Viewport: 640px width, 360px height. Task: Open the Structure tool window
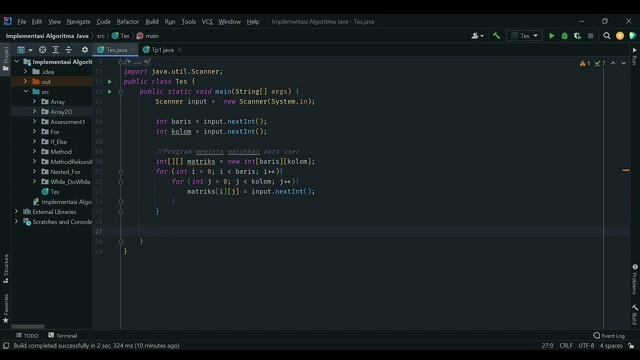click(6, 268)
